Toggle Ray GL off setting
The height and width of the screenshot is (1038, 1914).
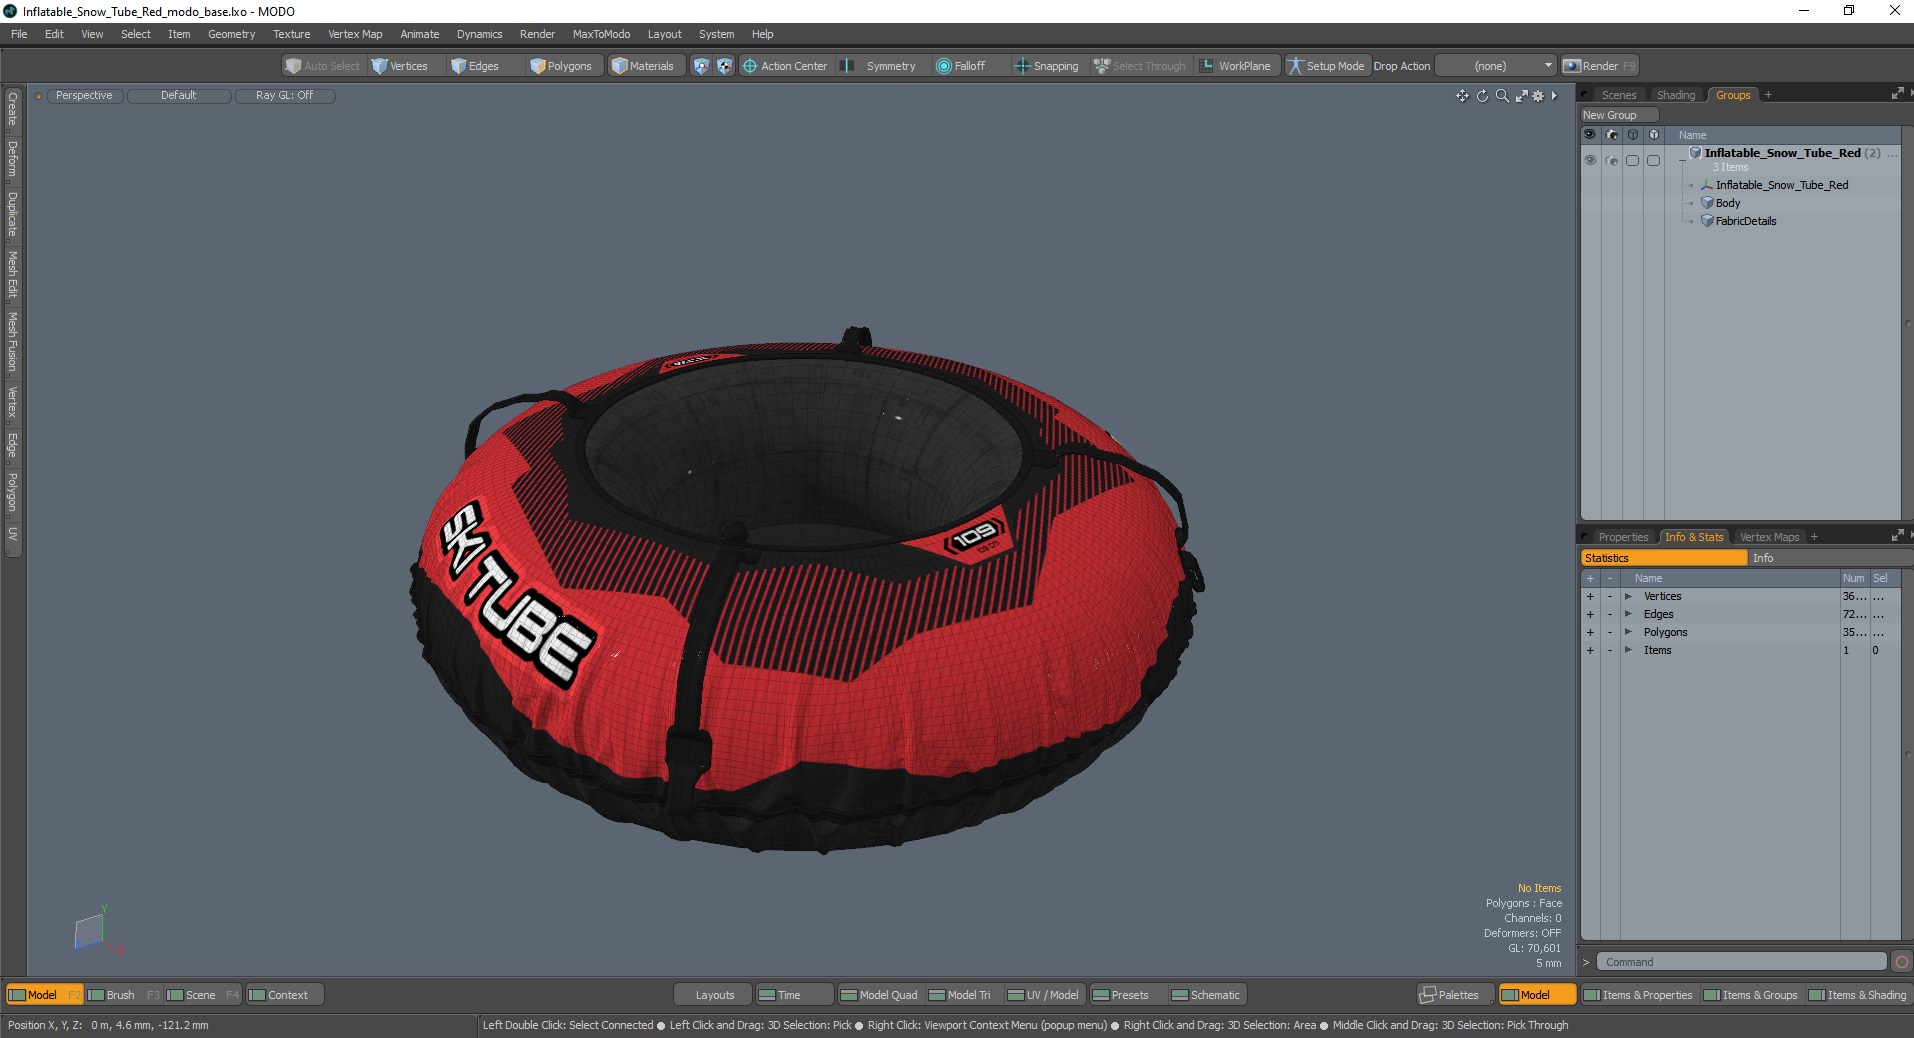[285, 96]
